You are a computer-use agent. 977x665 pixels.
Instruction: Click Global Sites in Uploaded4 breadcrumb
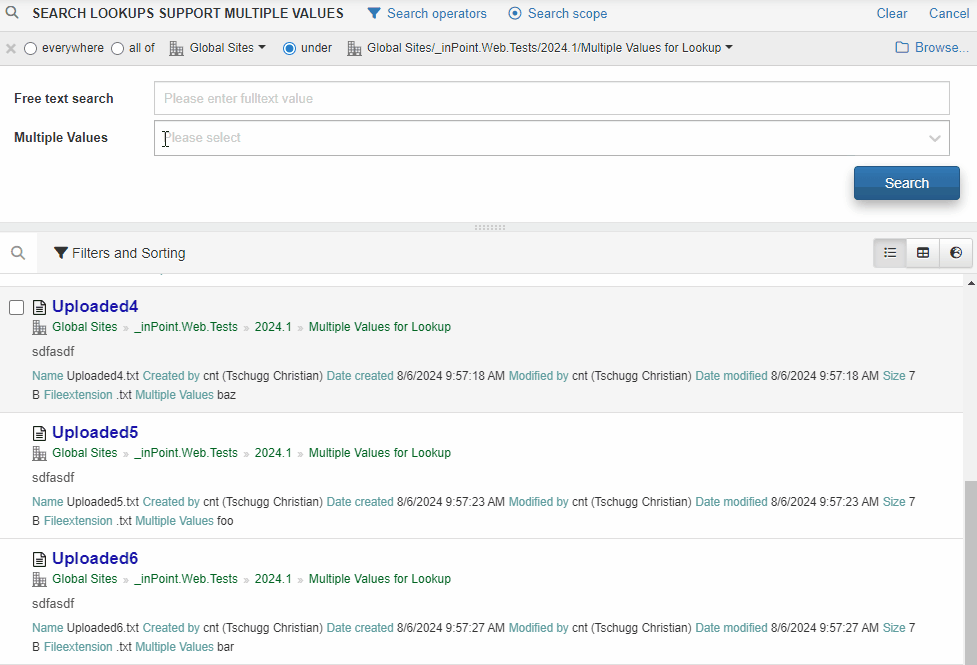(85, 327)
